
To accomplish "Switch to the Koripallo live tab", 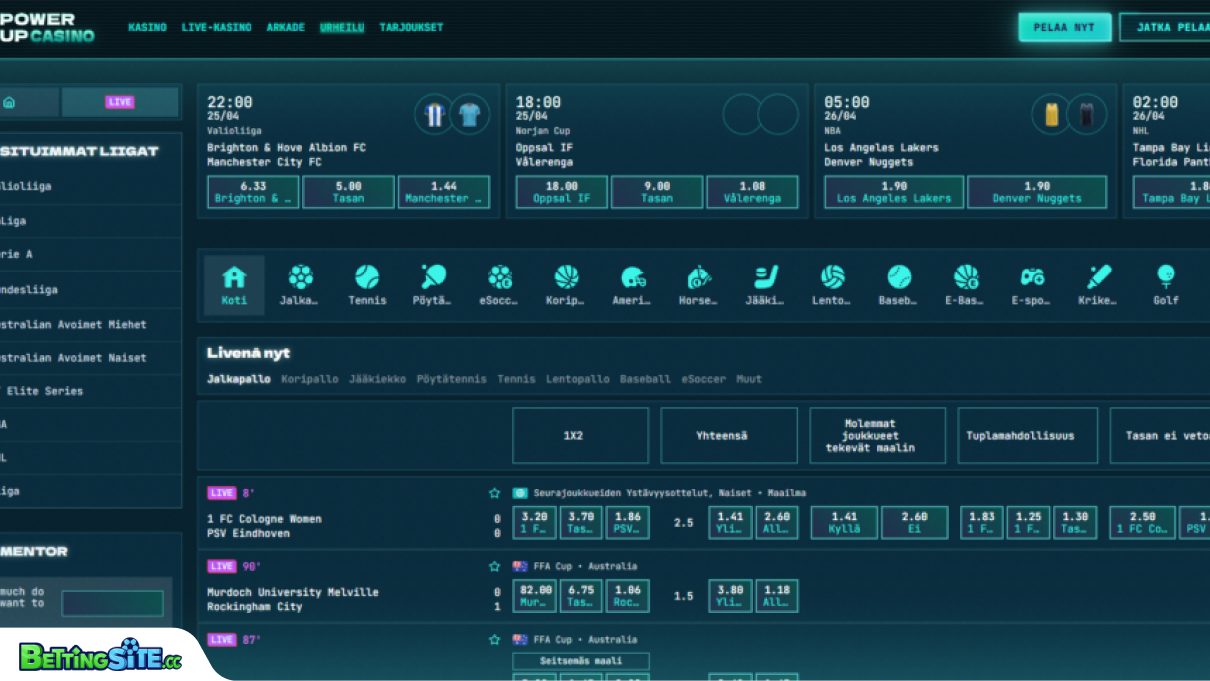I will [310, 379].
